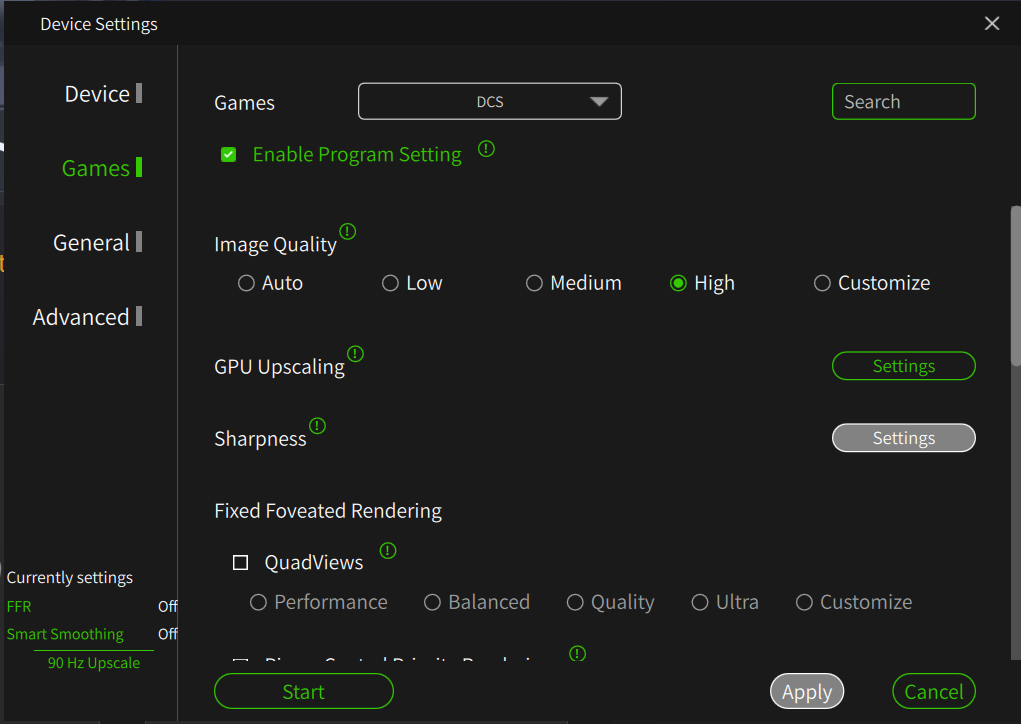This screenshot has width=1021, height=724.
Task: Click the GPU Upscaling info icon
Action: pyautogui.click(x=355, y=354)
